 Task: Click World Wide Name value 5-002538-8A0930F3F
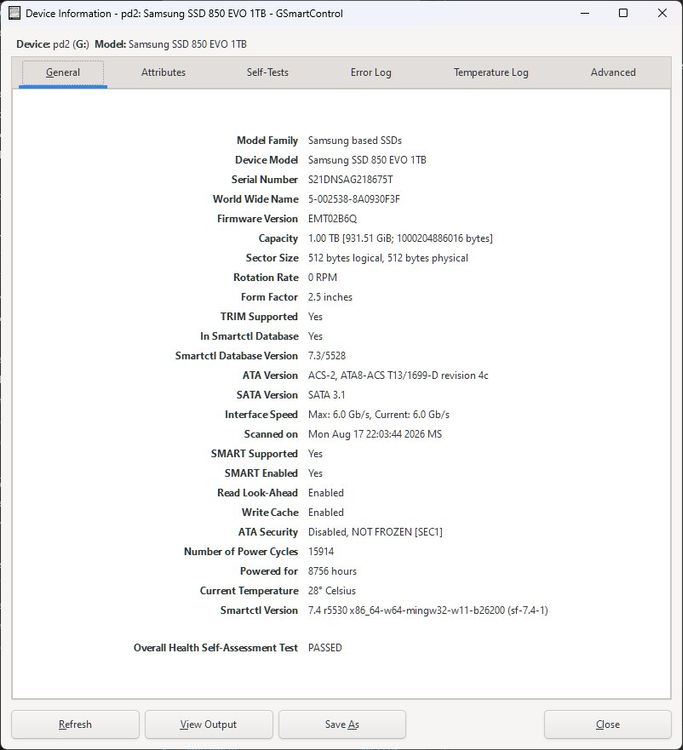[354, 199]
